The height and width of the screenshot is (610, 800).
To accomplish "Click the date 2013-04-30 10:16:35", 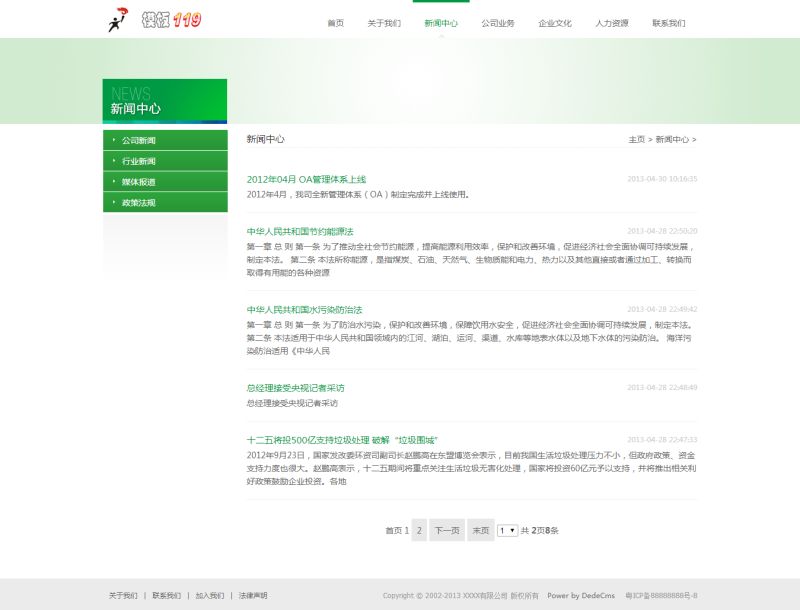I will pos(662,179).
